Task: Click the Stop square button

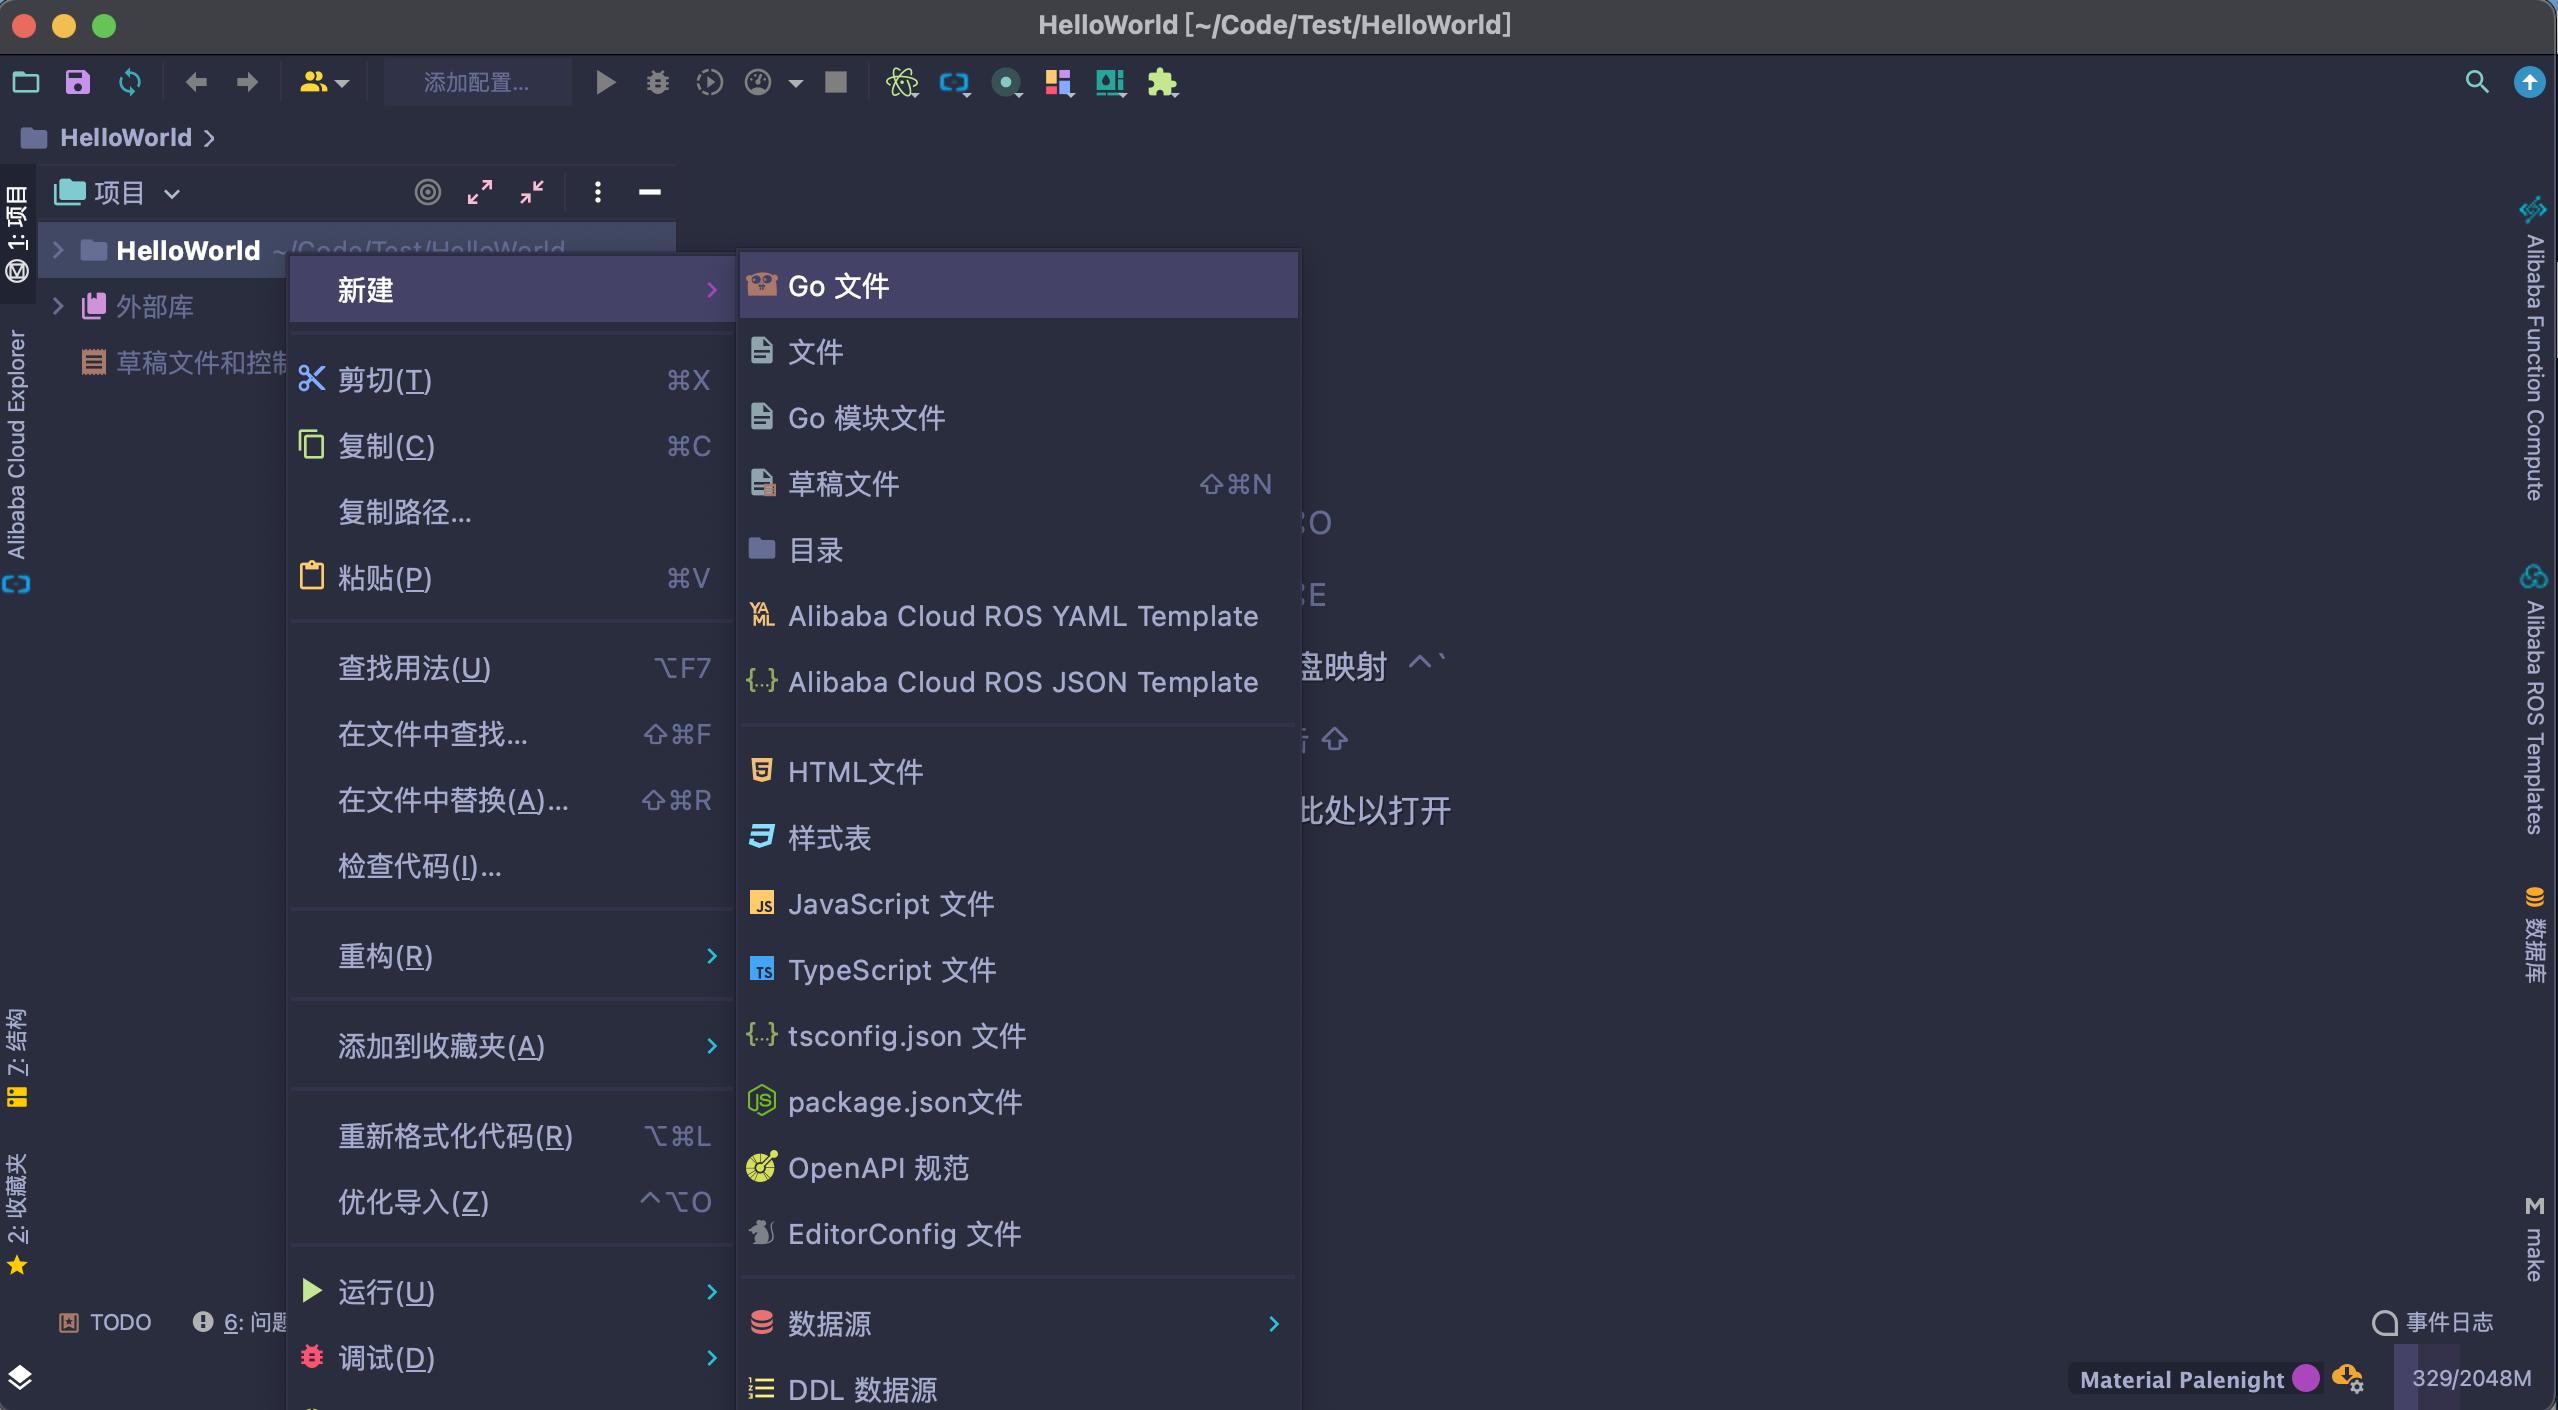Action: click(x=836, y=82)
